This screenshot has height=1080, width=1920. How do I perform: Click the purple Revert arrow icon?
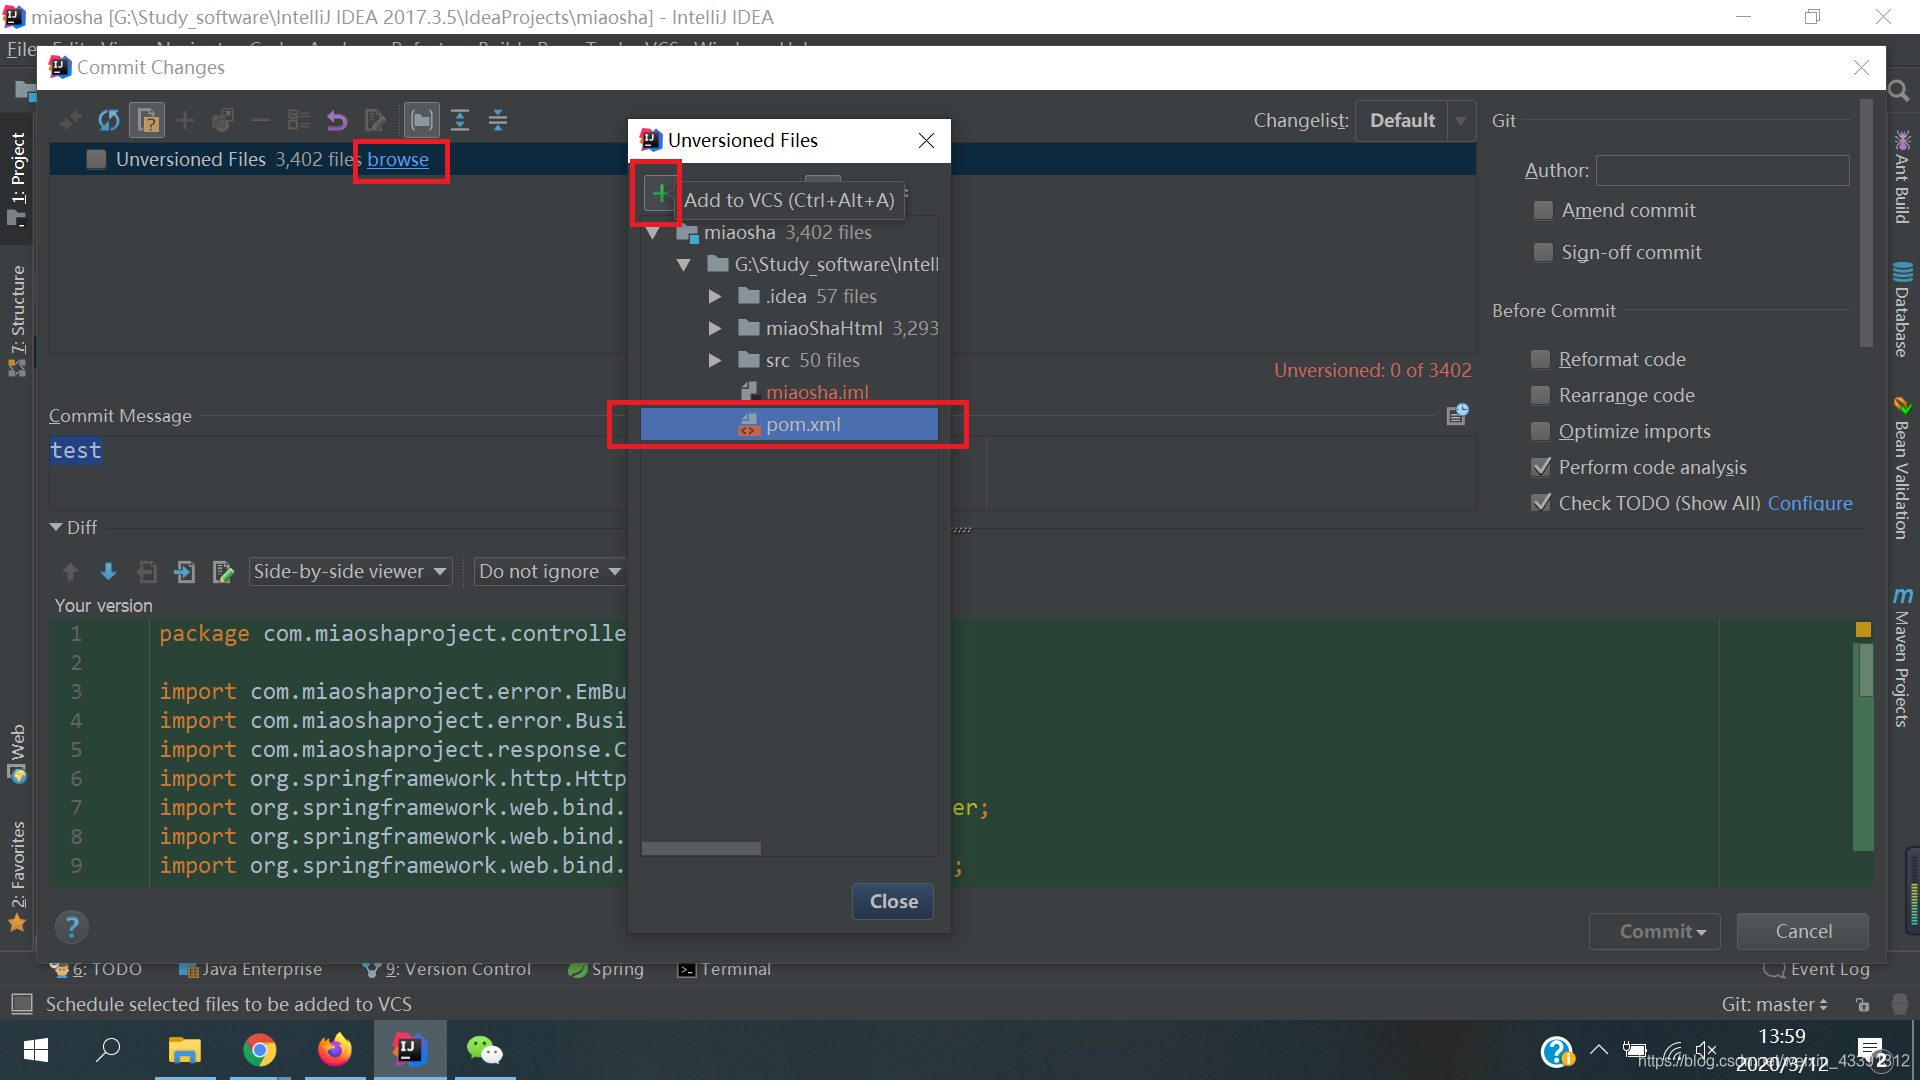click(x=337, y=121)
